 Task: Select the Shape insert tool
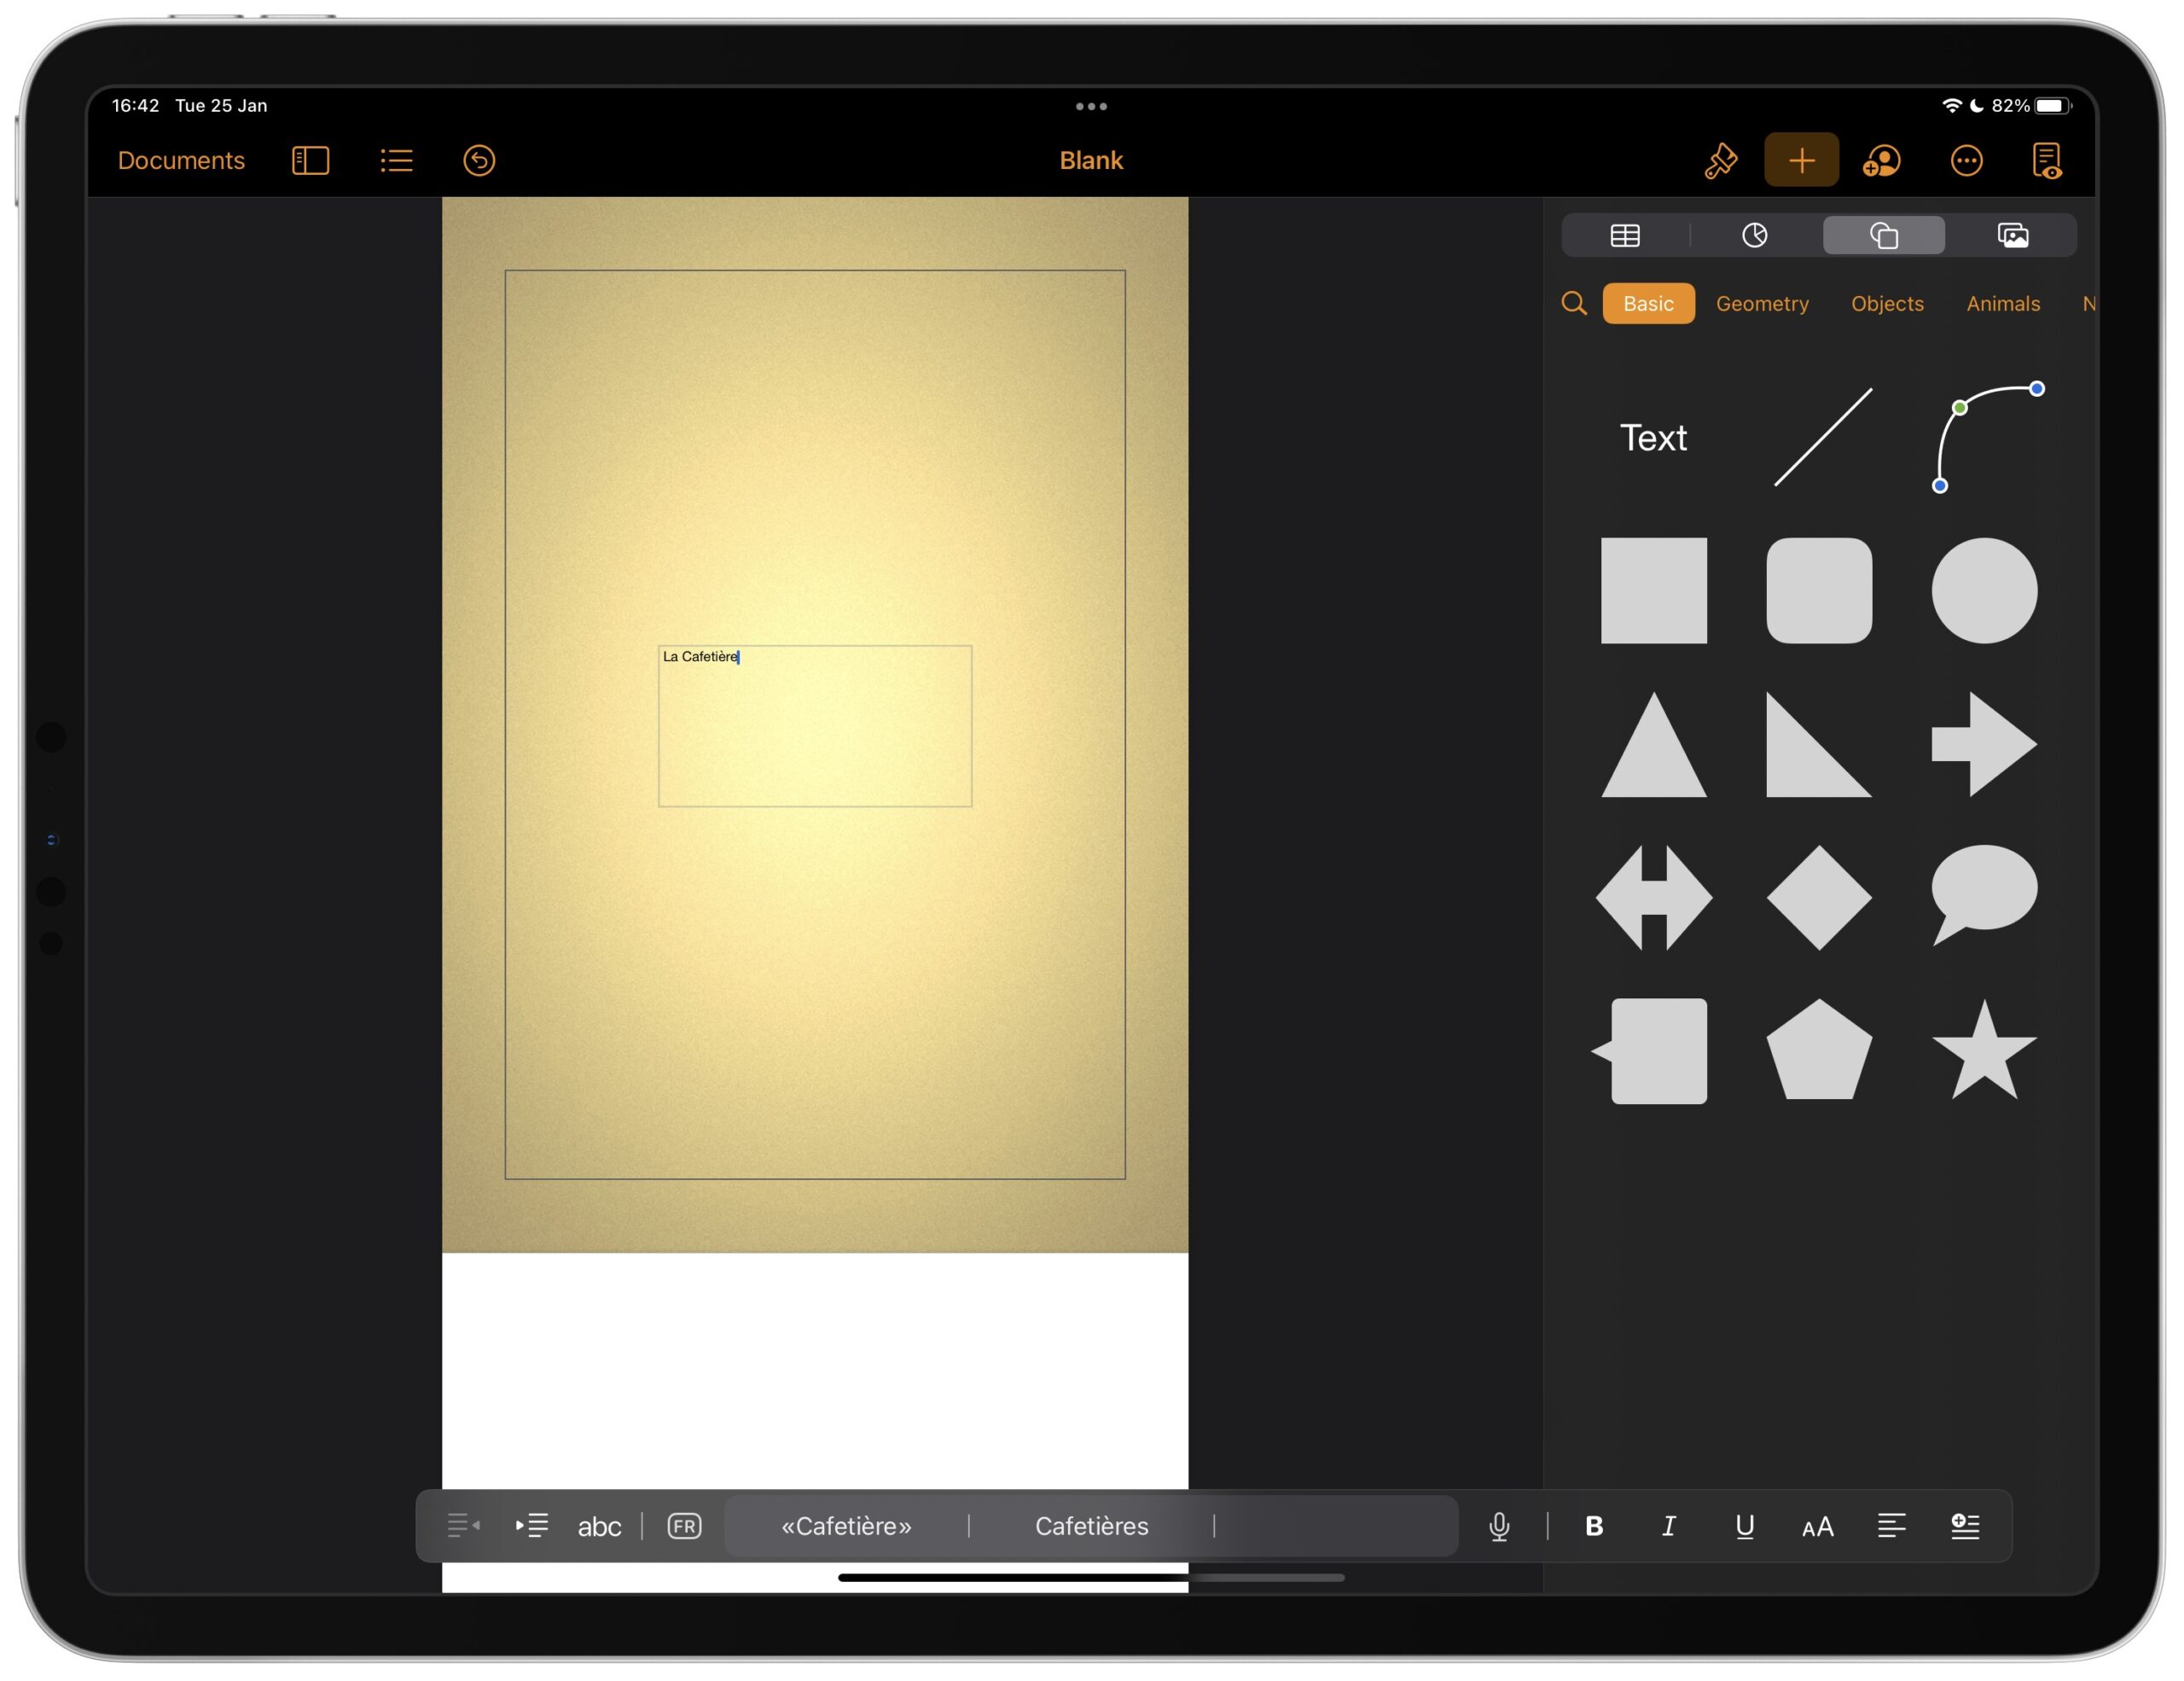1884,235
